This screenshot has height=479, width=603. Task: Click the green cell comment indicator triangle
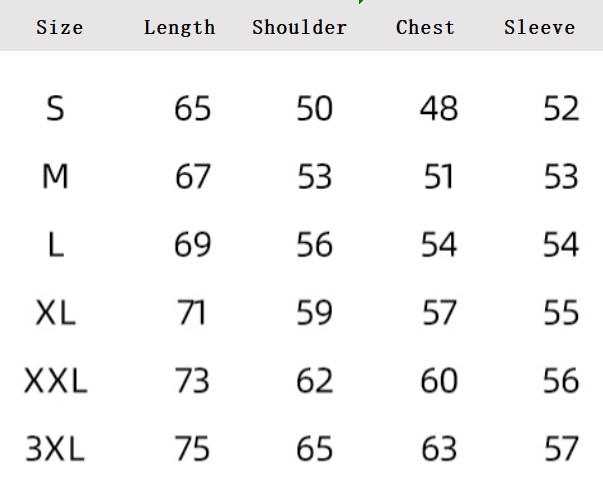(361, 2)
